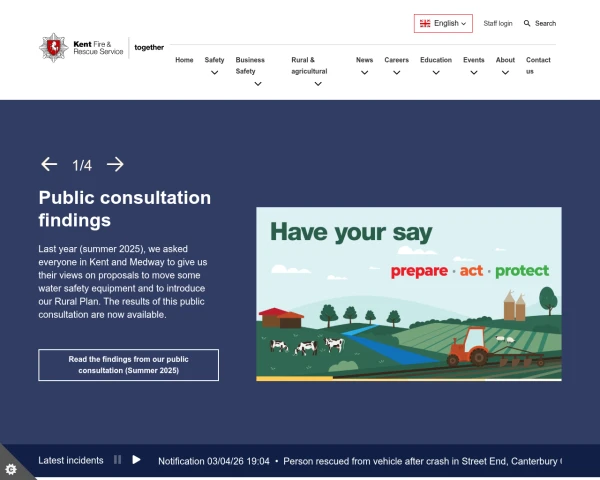
Task: Open the English language dropdown
Action: (x=443, y=23)
